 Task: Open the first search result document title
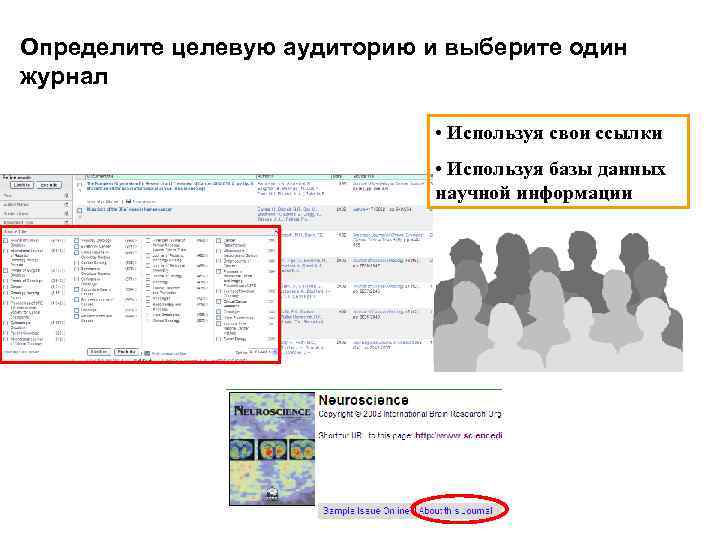pos(170,186)
